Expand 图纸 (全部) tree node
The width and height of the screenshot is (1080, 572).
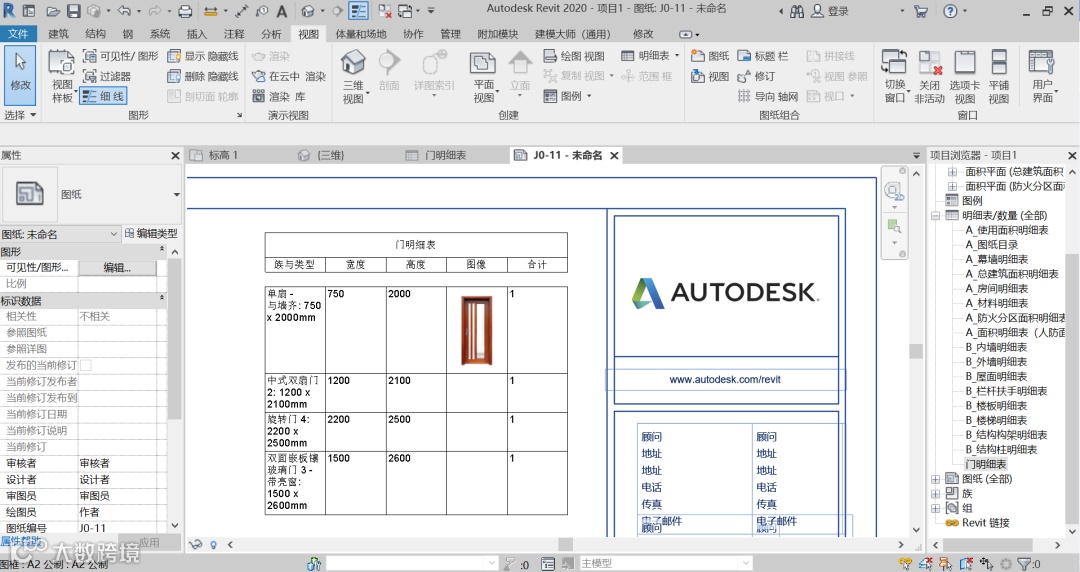point(935,479)
